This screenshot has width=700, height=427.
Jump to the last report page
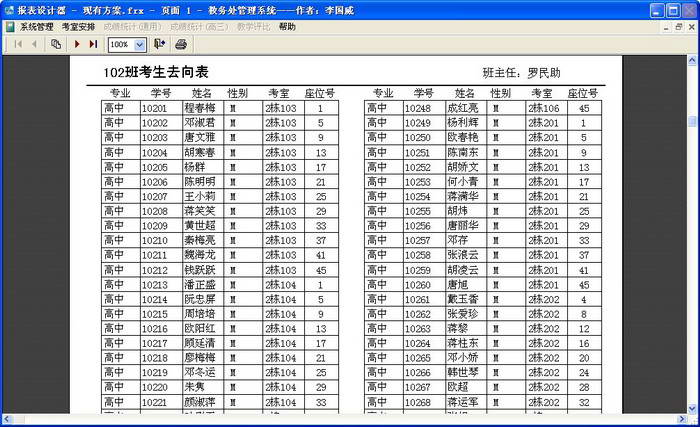click(93, 44)
